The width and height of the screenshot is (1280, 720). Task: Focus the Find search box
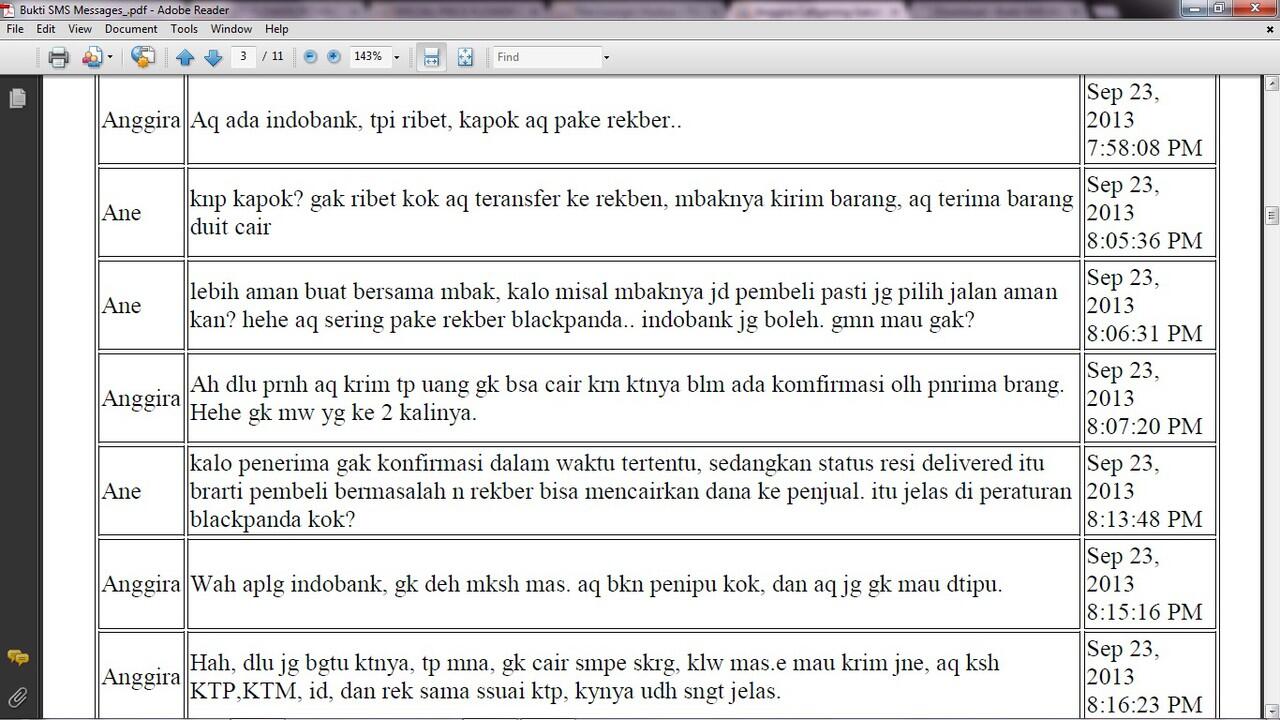(x=546, y=57)
